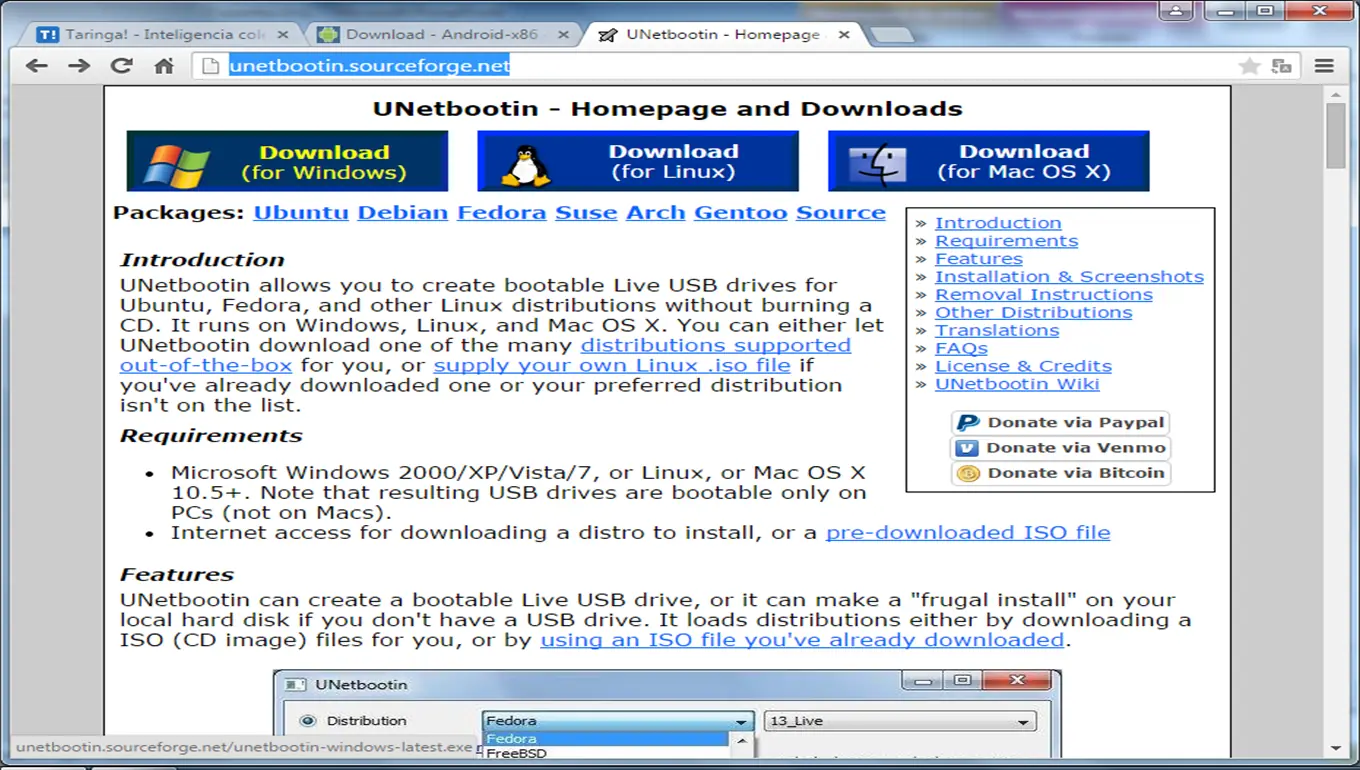The image size is (1360, 770).
Task: Choose FreeBSD in the dropdown list
Action: click(516, 753)
